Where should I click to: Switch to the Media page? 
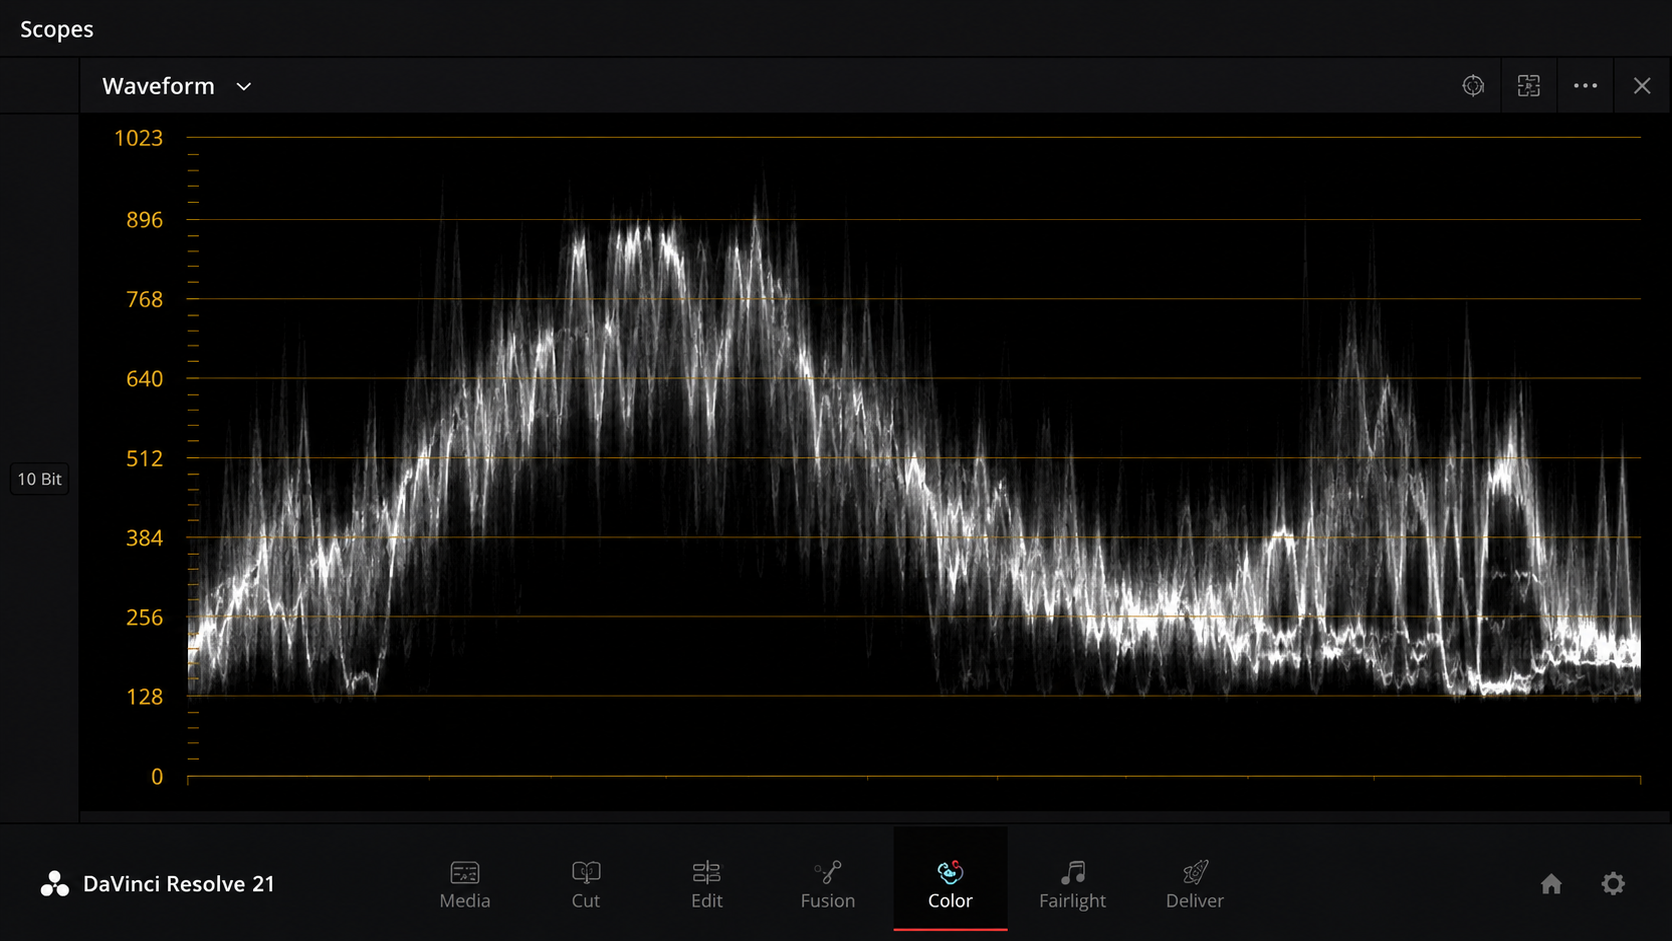coord(465,884)
